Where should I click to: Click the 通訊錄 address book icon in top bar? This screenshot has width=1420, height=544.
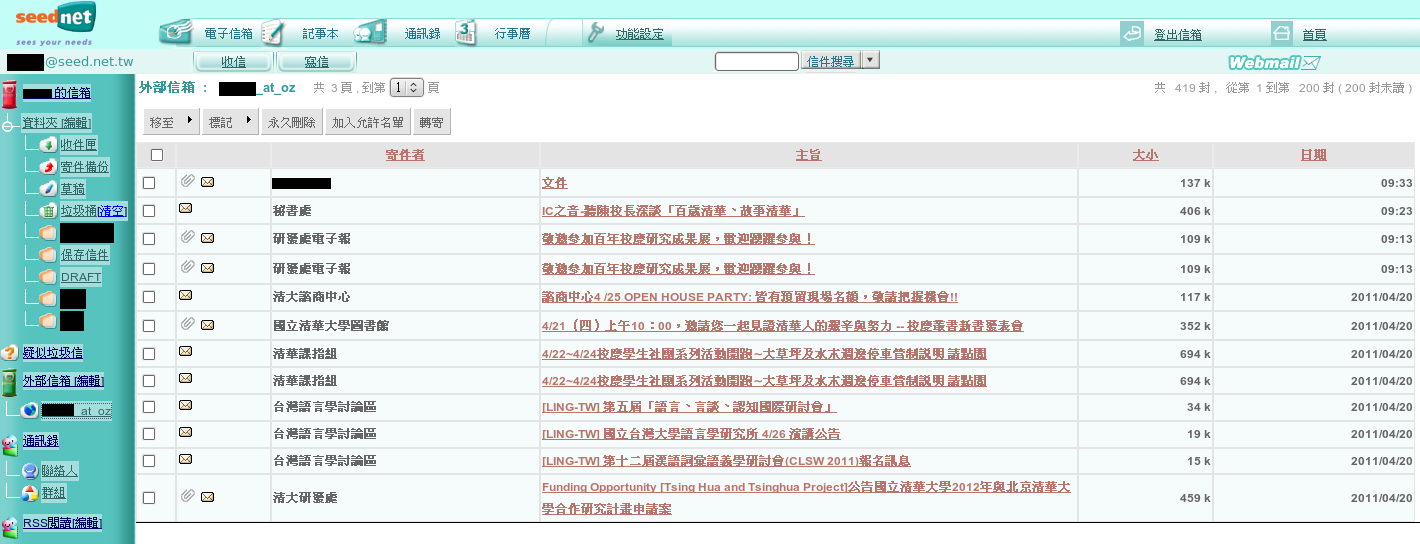pos(370,32)
